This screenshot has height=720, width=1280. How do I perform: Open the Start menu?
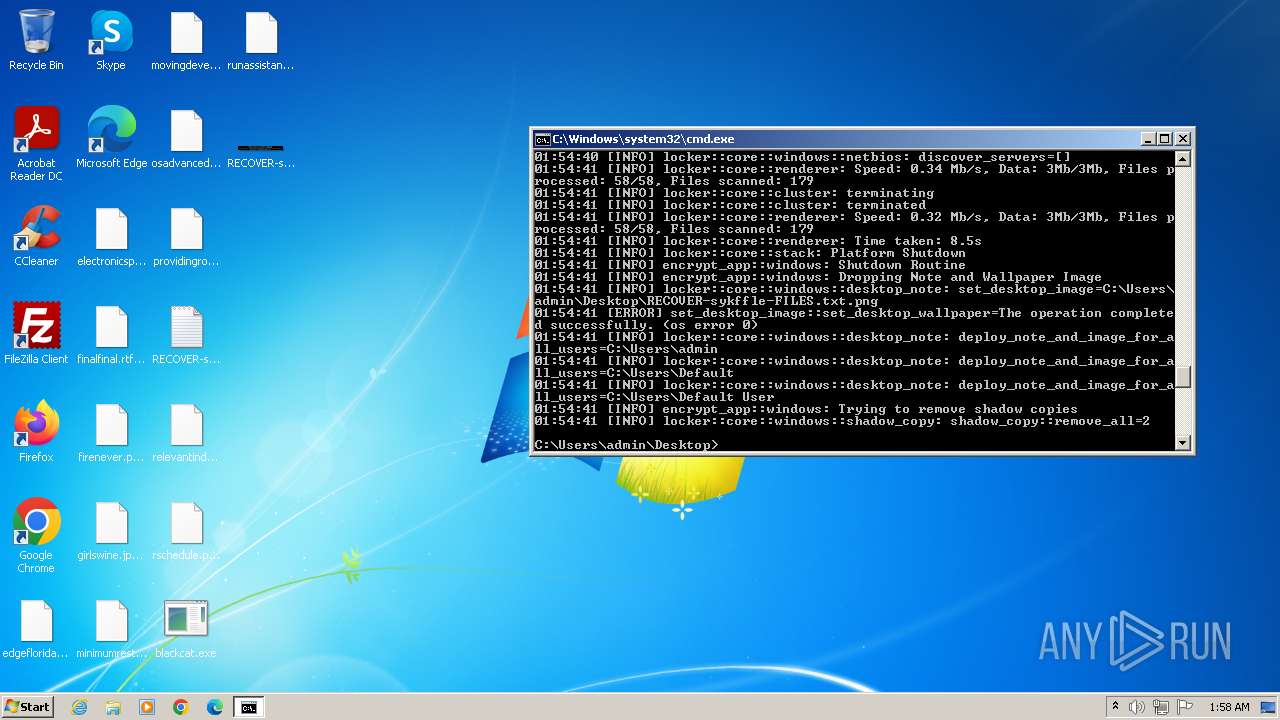pyautogui.click(x=28, y=707)
